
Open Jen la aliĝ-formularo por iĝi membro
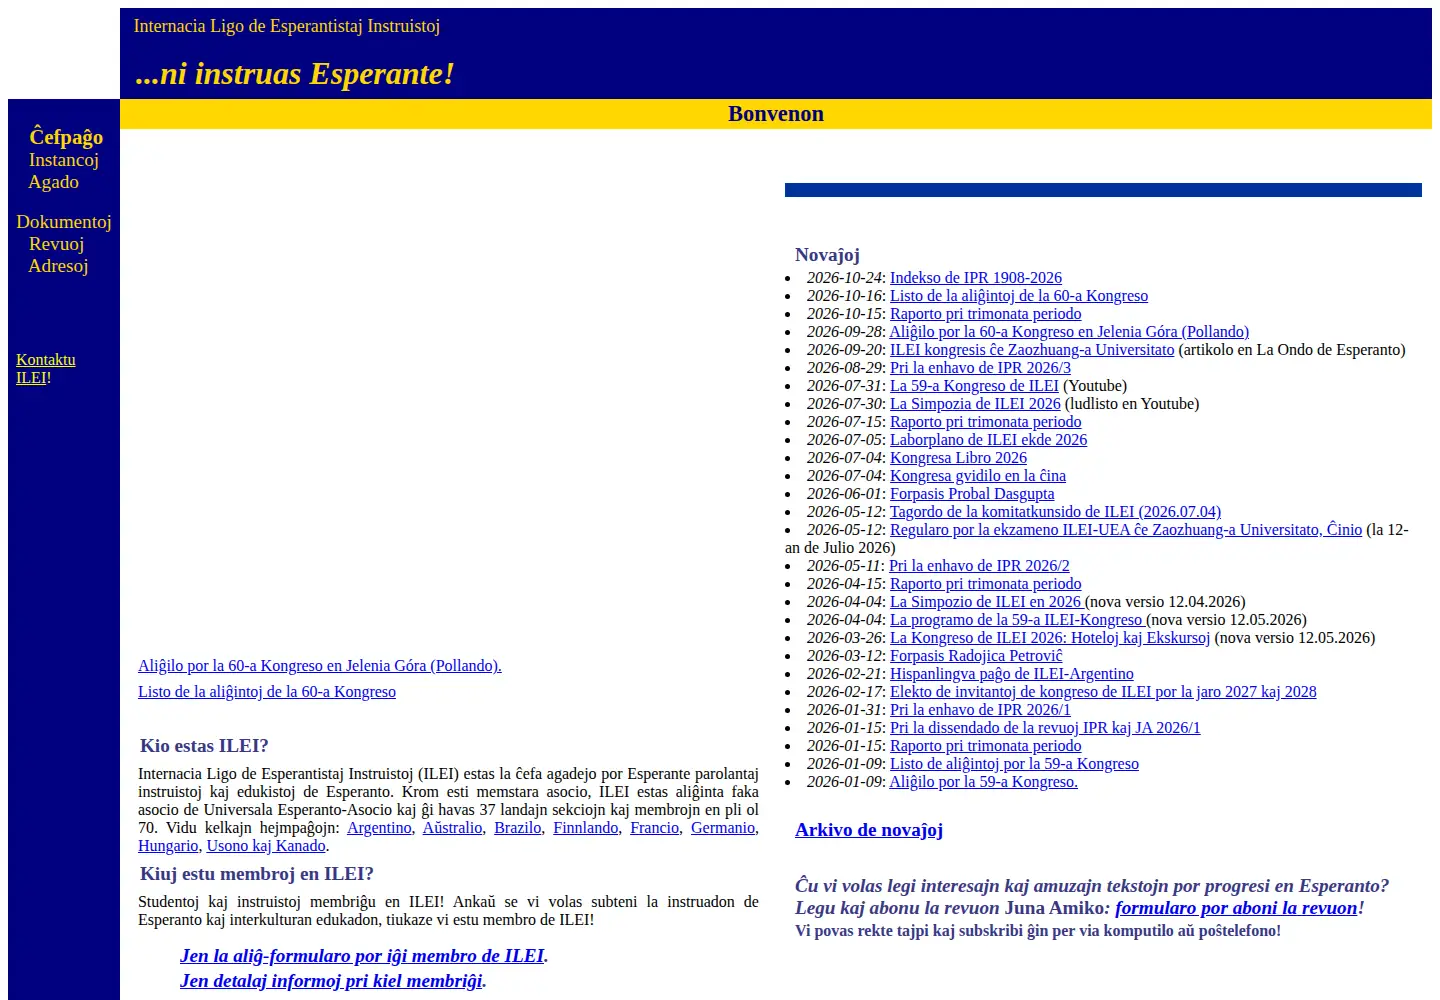coord(362,956)
